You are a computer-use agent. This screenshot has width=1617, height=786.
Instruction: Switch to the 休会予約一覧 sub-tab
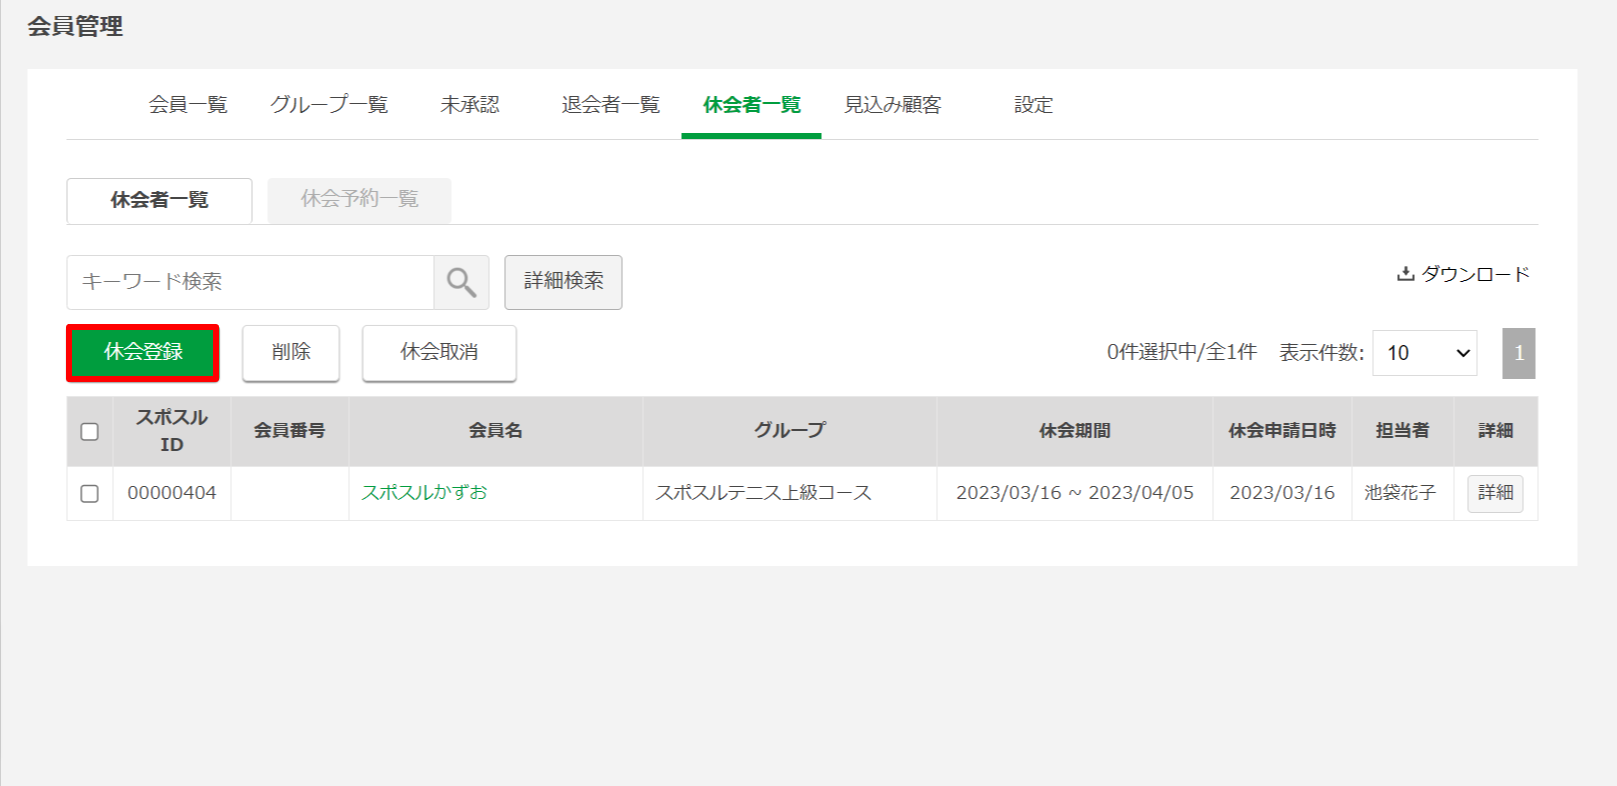[359, 199]
